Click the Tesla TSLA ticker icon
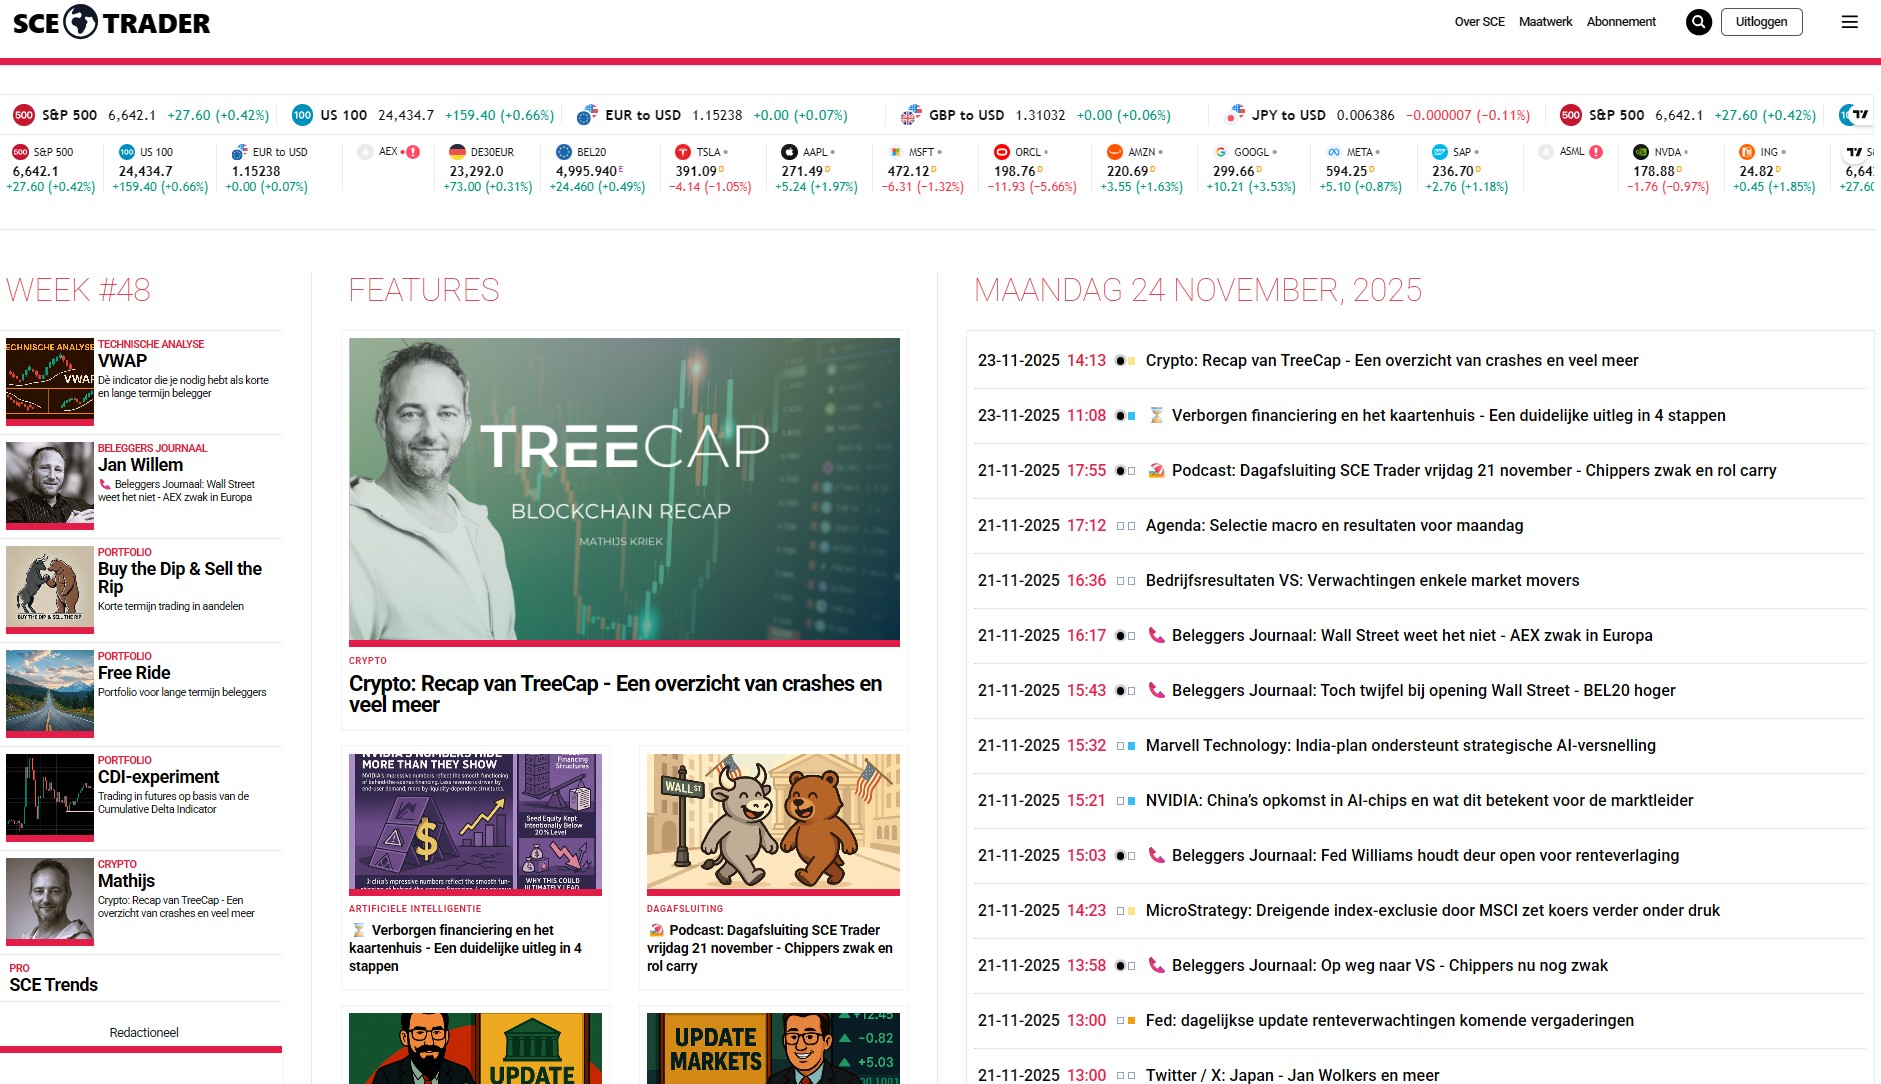Image resolution: width=1881 pixels, height=1084 pixels. (x=683, y=152)
